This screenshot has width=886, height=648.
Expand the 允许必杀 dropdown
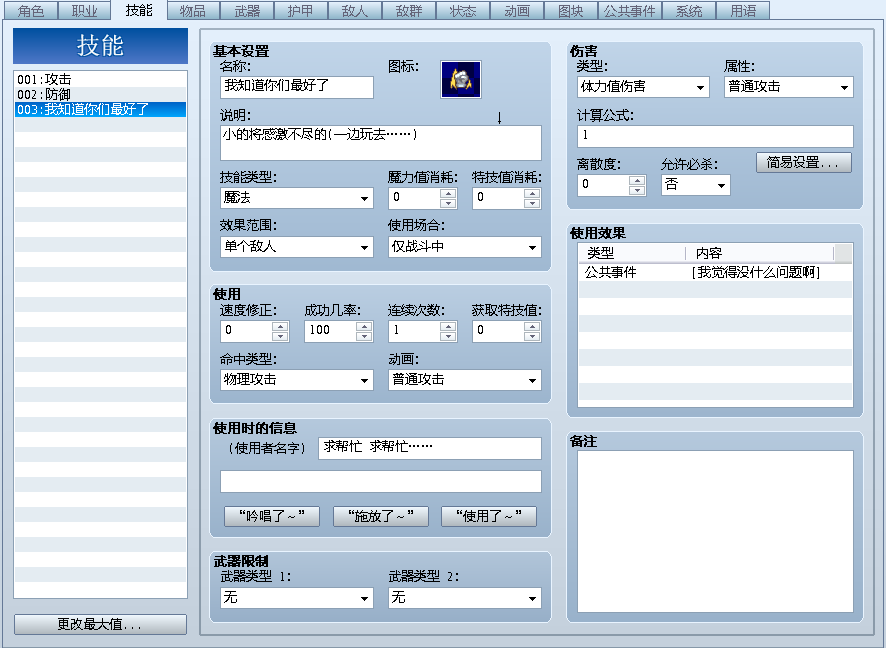696,185
